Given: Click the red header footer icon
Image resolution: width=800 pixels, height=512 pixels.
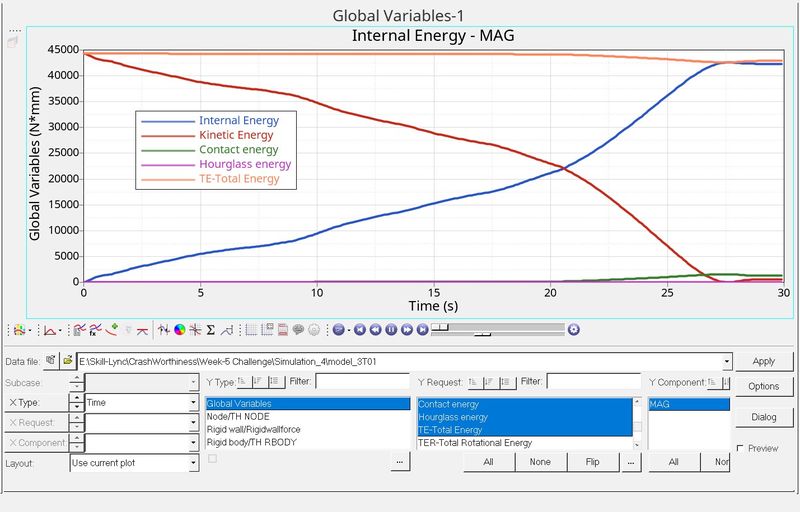Looking at the screenshot, I should 283,330.
